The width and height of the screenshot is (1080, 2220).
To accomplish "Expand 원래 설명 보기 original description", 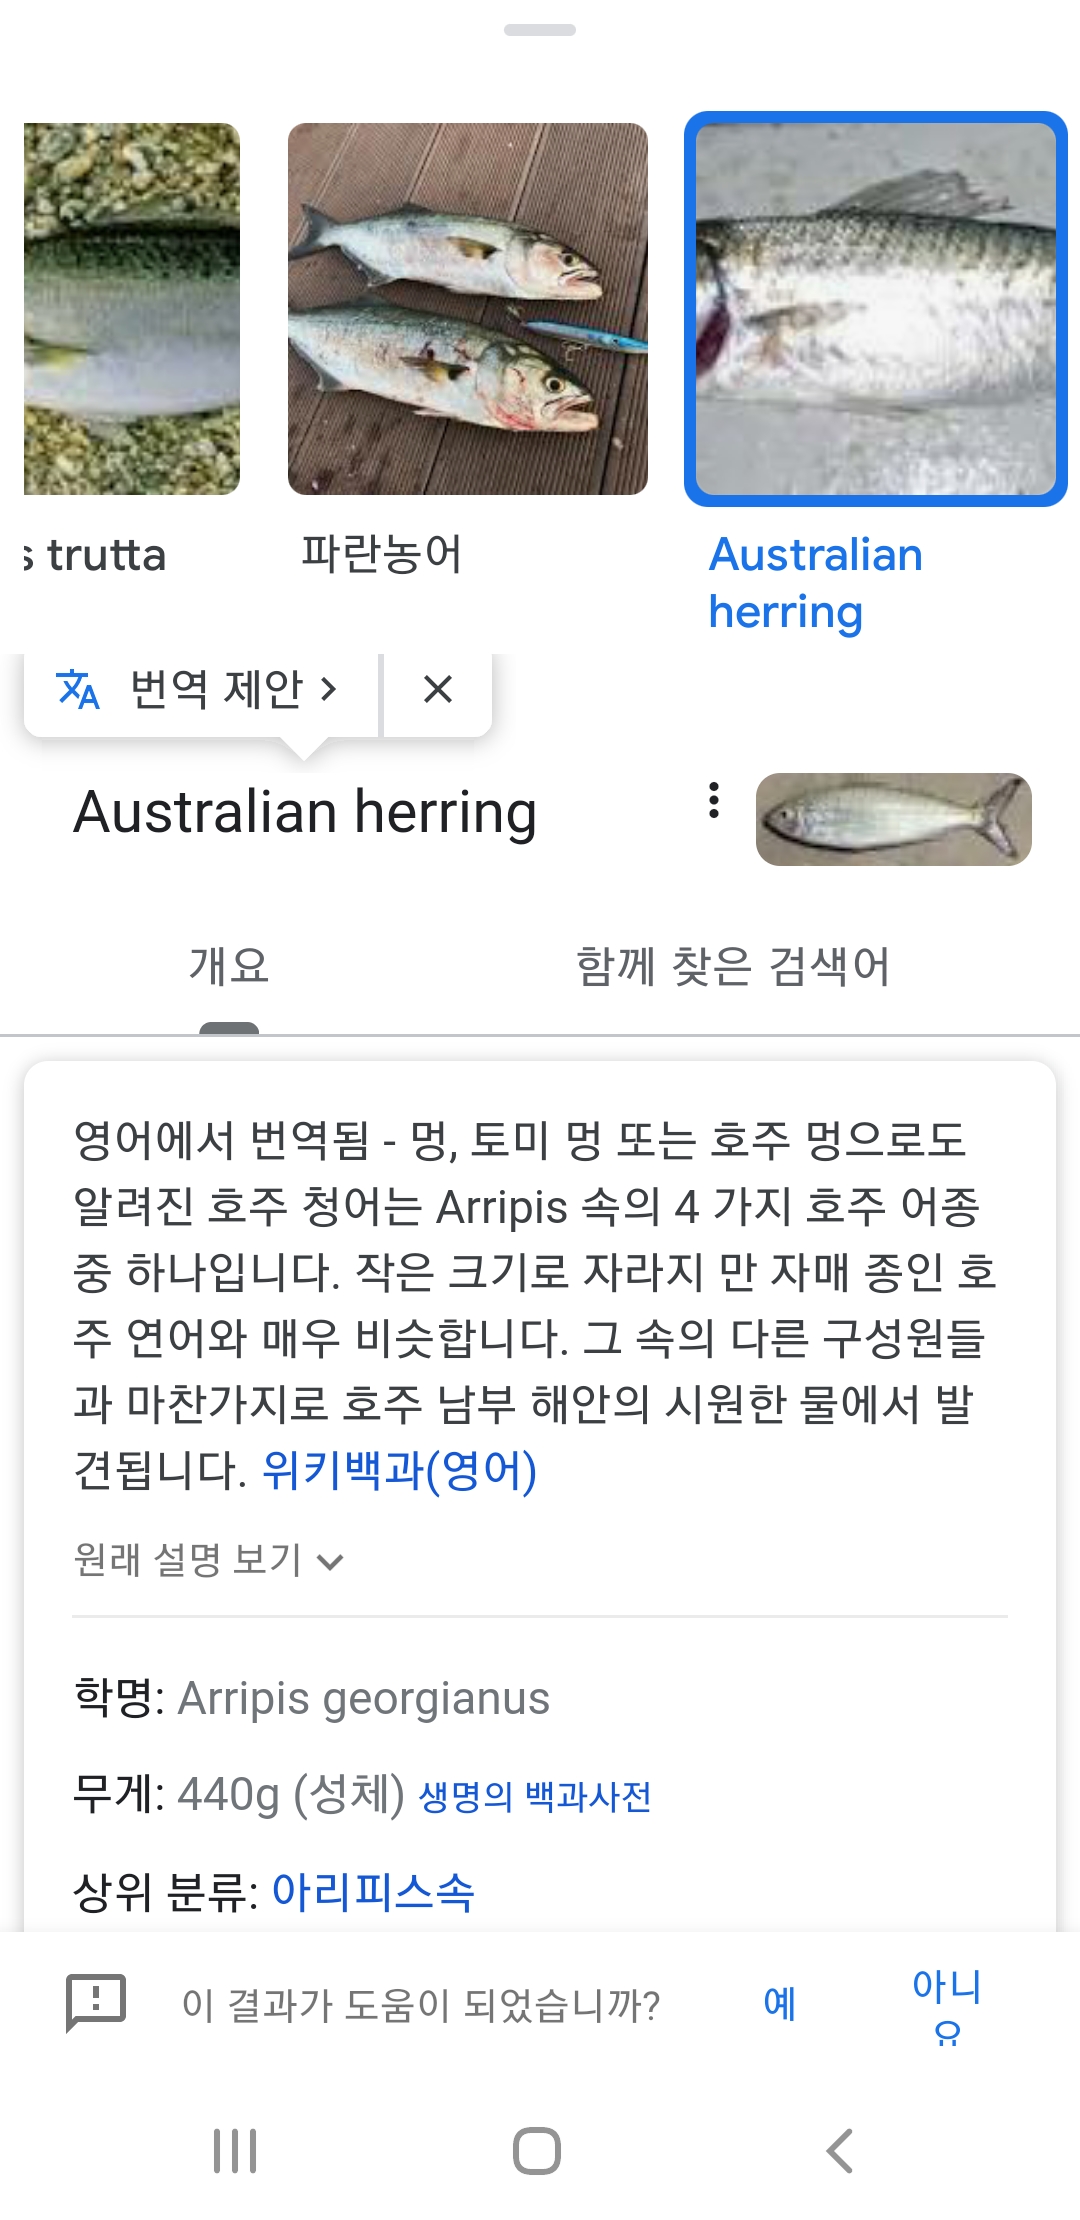I will [209, 1560].
